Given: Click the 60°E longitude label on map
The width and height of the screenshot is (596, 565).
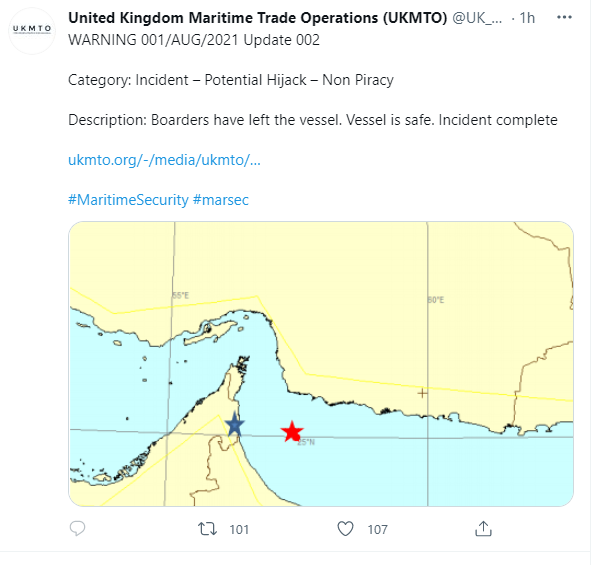Looking at the screenshot, I should (436, 300).
